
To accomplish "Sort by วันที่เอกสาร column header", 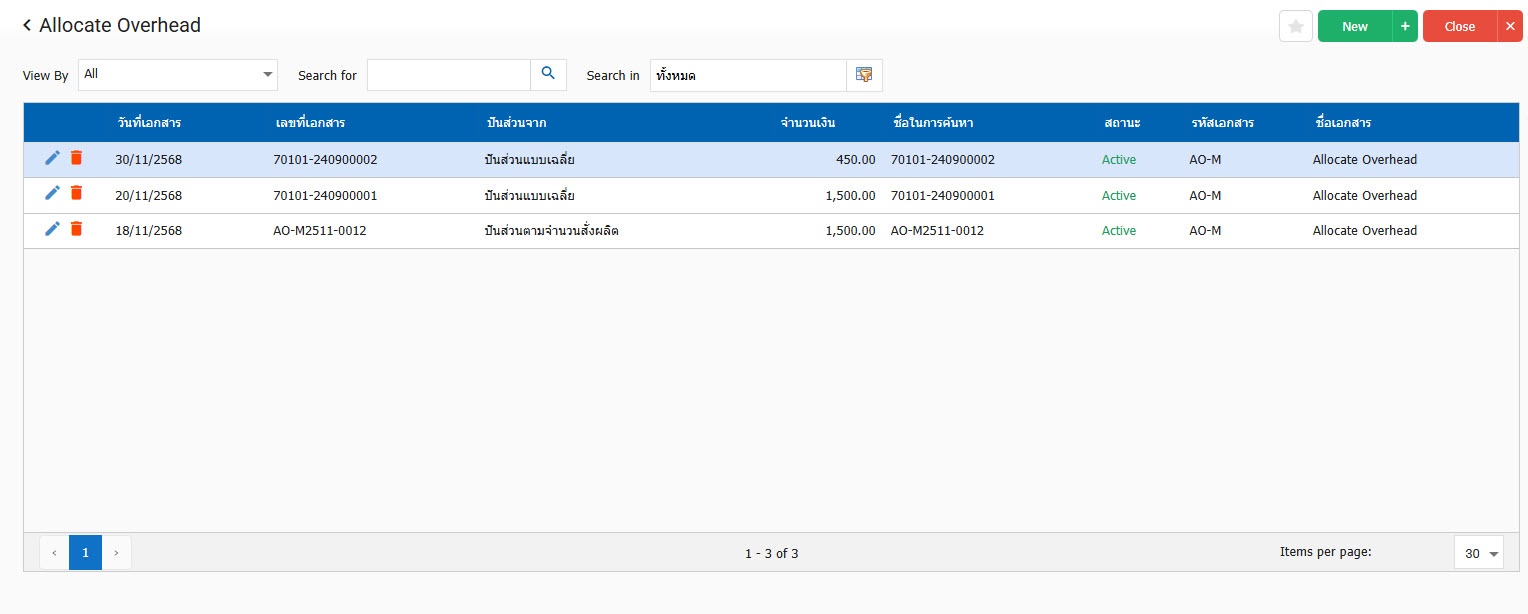I will click(148, 123).
